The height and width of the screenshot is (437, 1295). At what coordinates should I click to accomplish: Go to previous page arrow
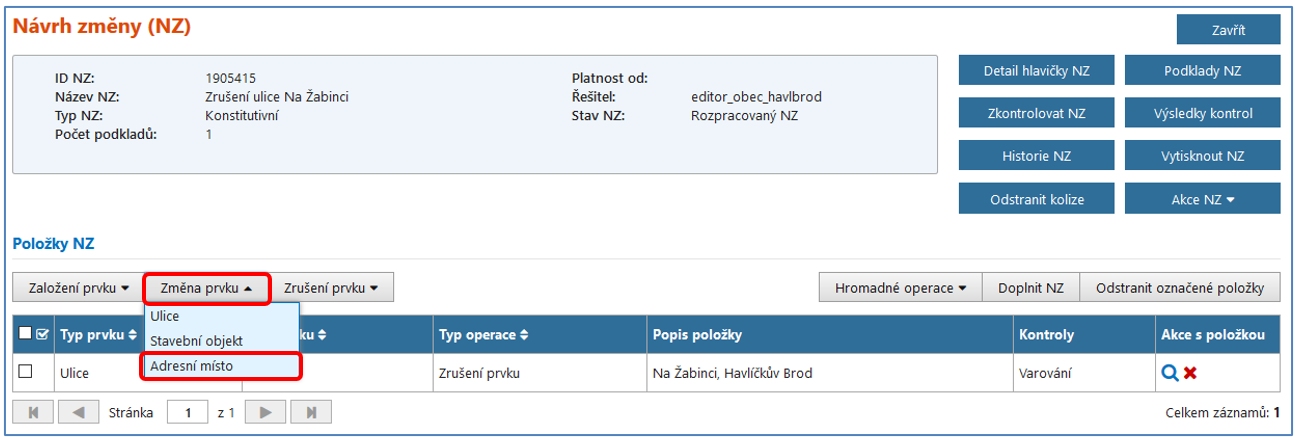(x=78, y=412)
